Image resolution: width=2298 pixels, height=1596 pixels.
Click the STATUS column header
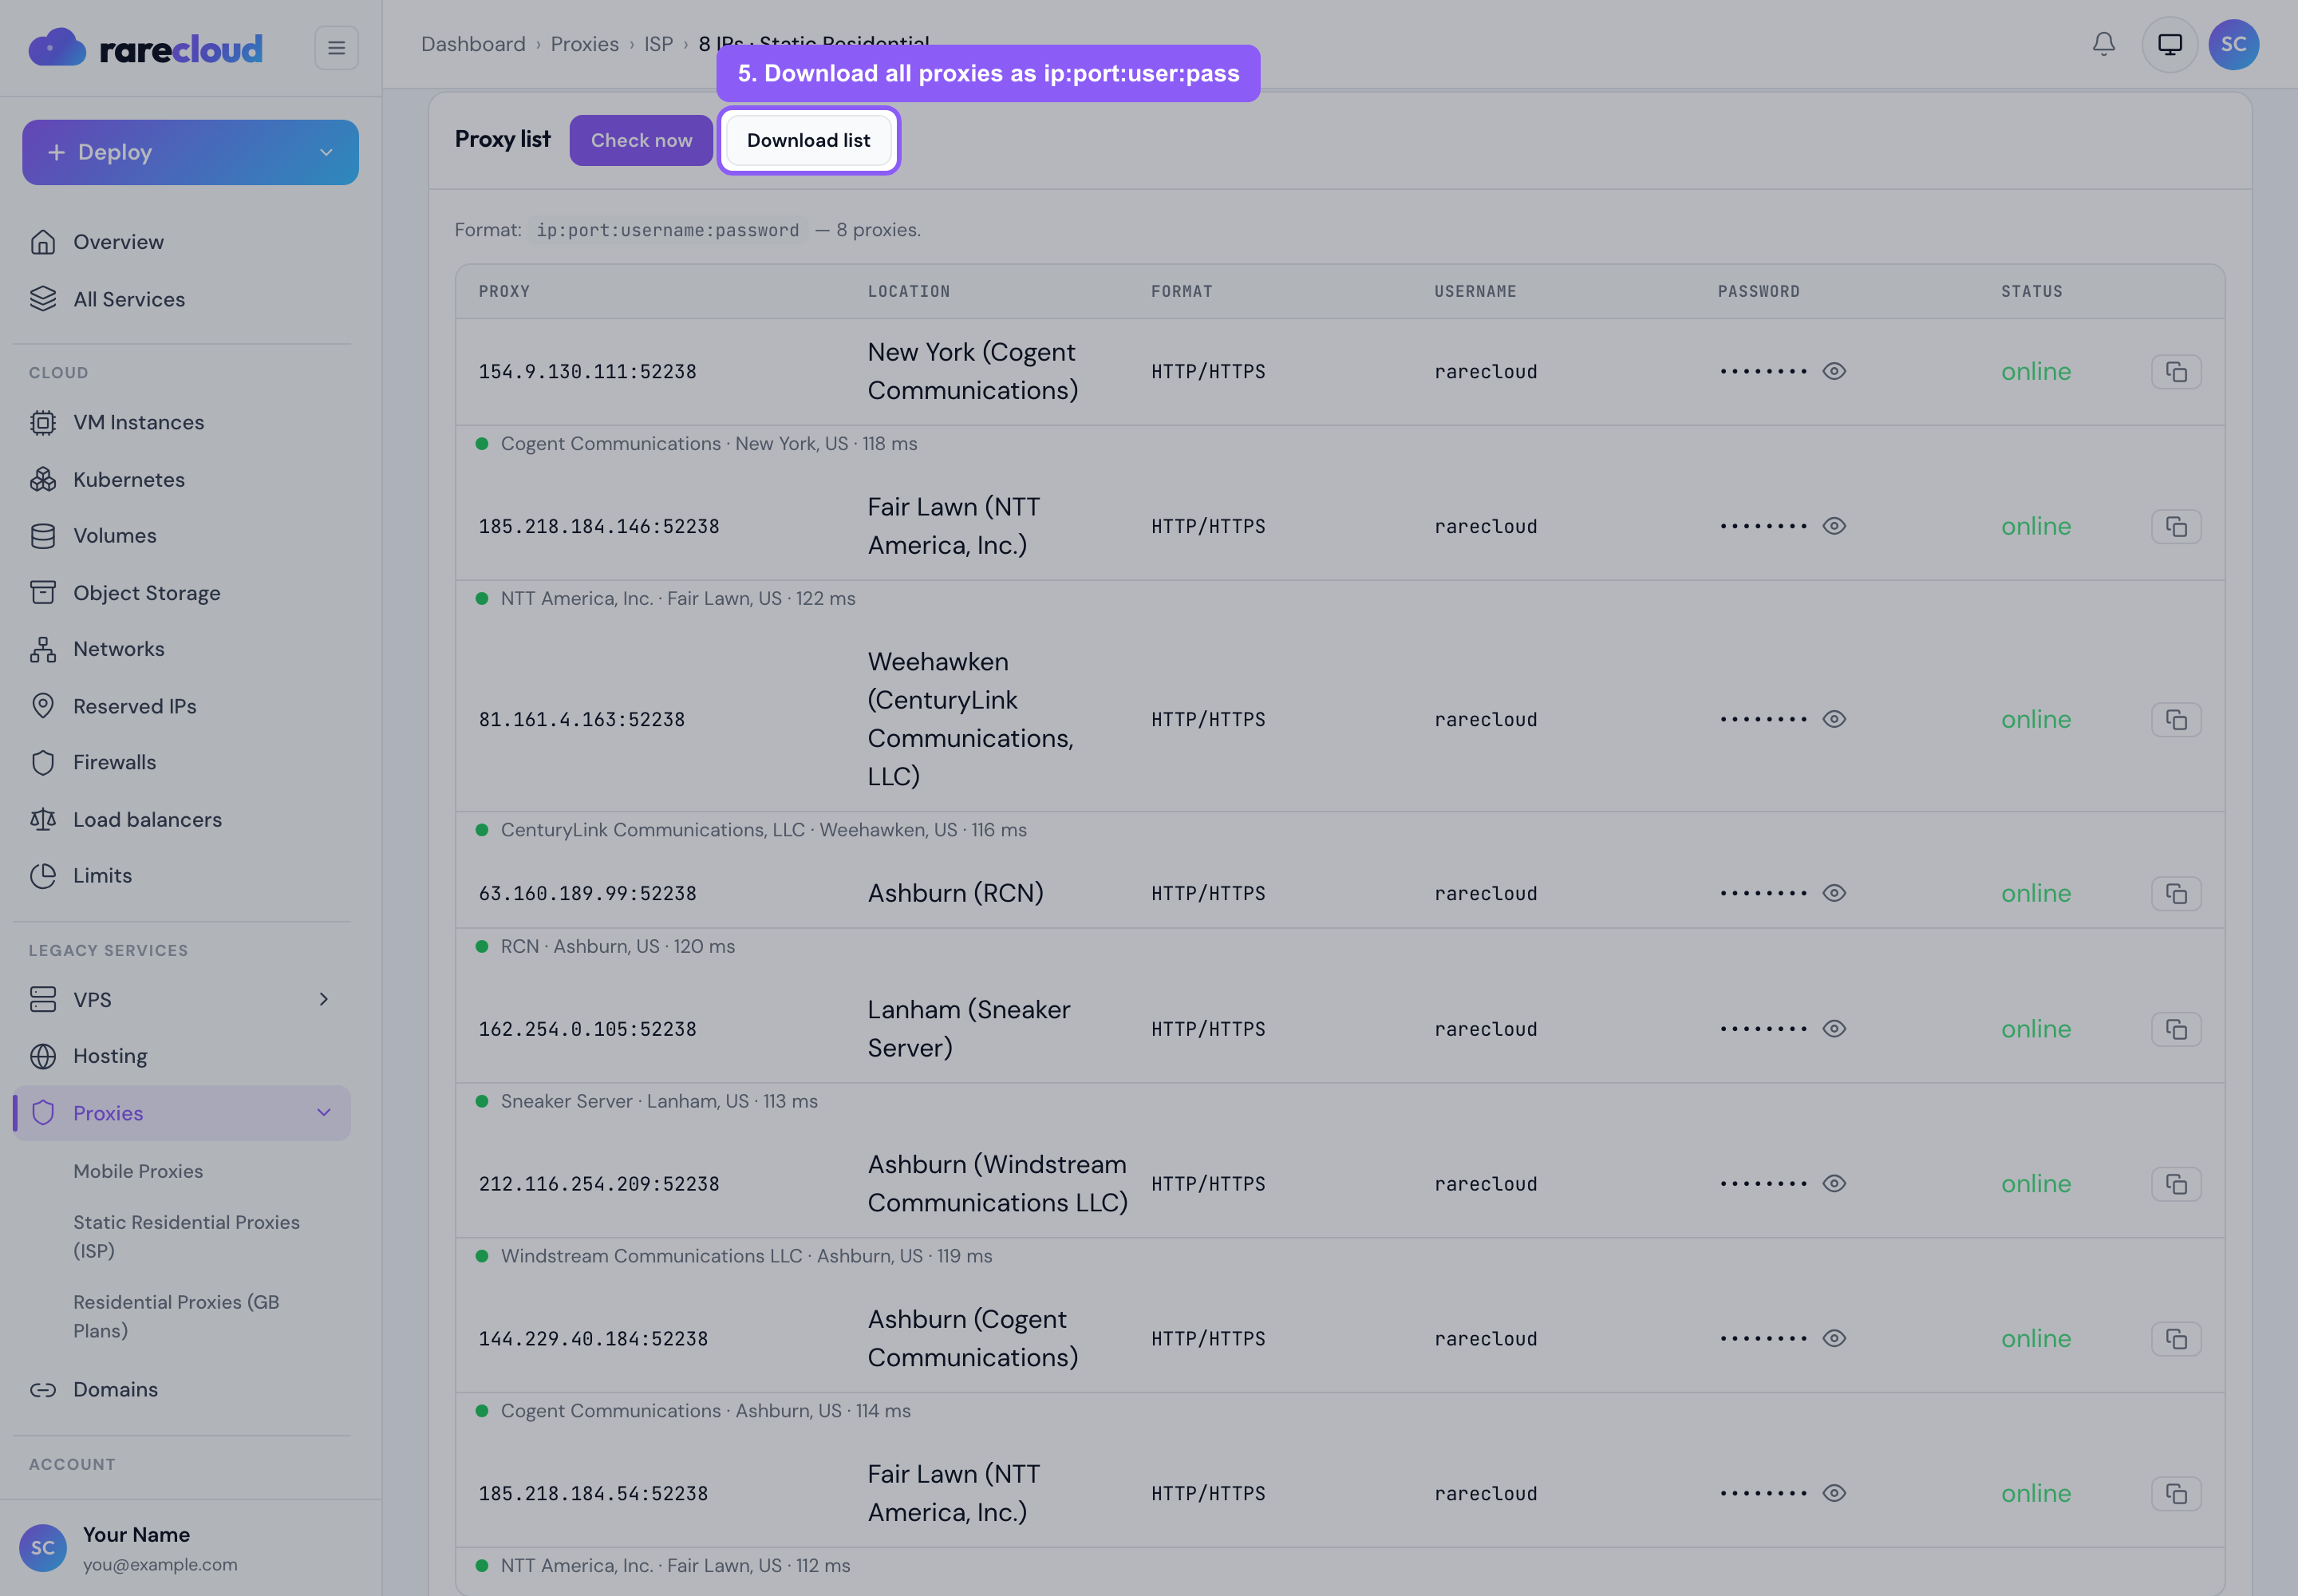(x=2031, y=291)
